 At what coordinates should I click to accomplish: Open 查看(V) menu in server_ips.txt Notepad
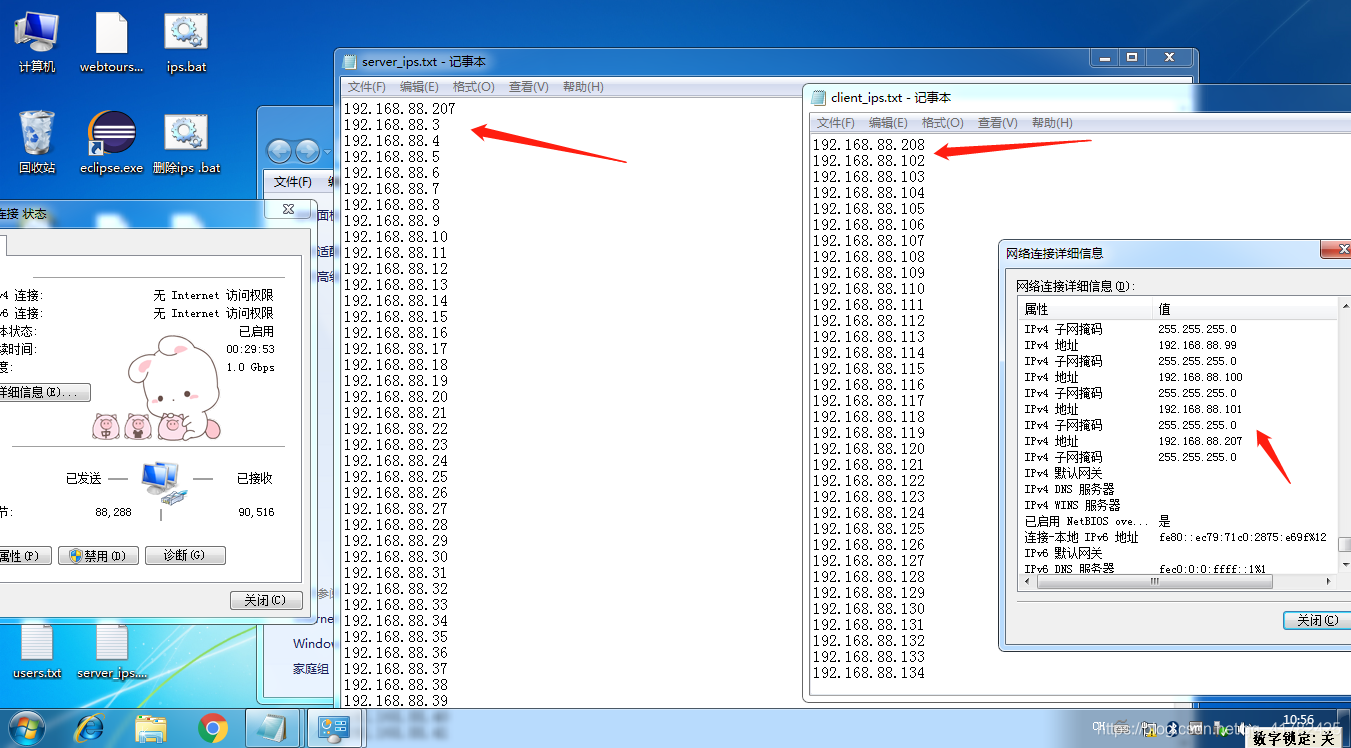pyautogui.click(x=528, y=87)
